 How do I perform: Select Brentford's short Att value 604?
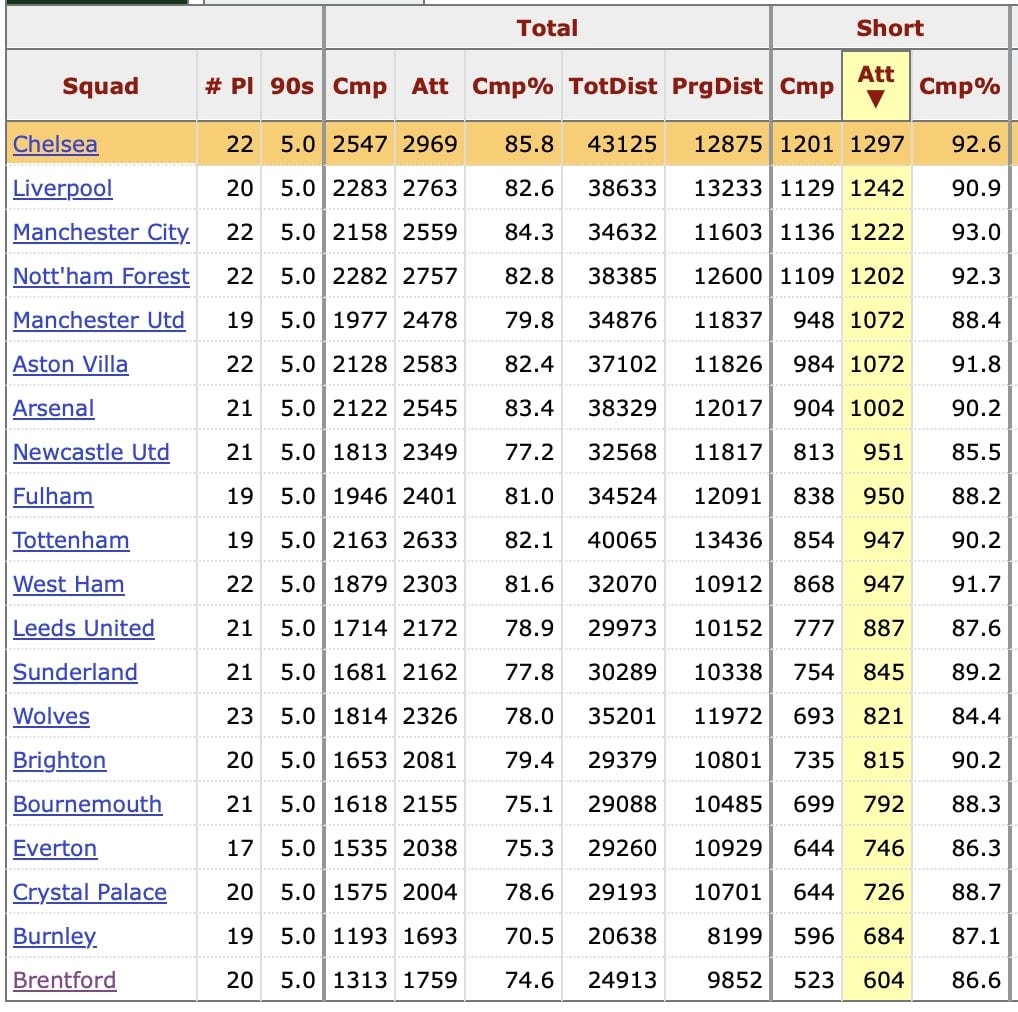(x=884, y=980)
